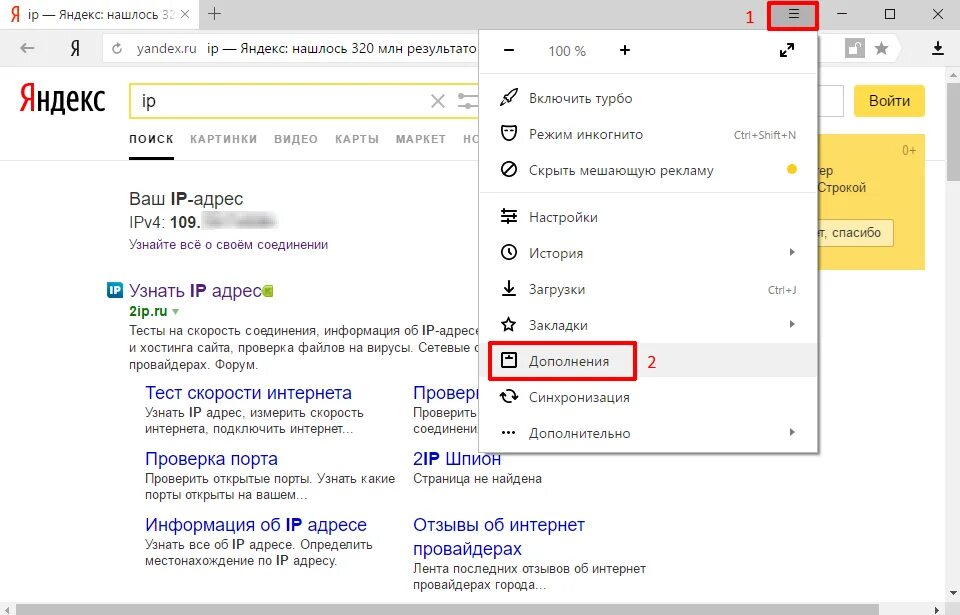
Task: Open Тест скорости интернета link
Action: pyautogui.click(x=249, y=393)
